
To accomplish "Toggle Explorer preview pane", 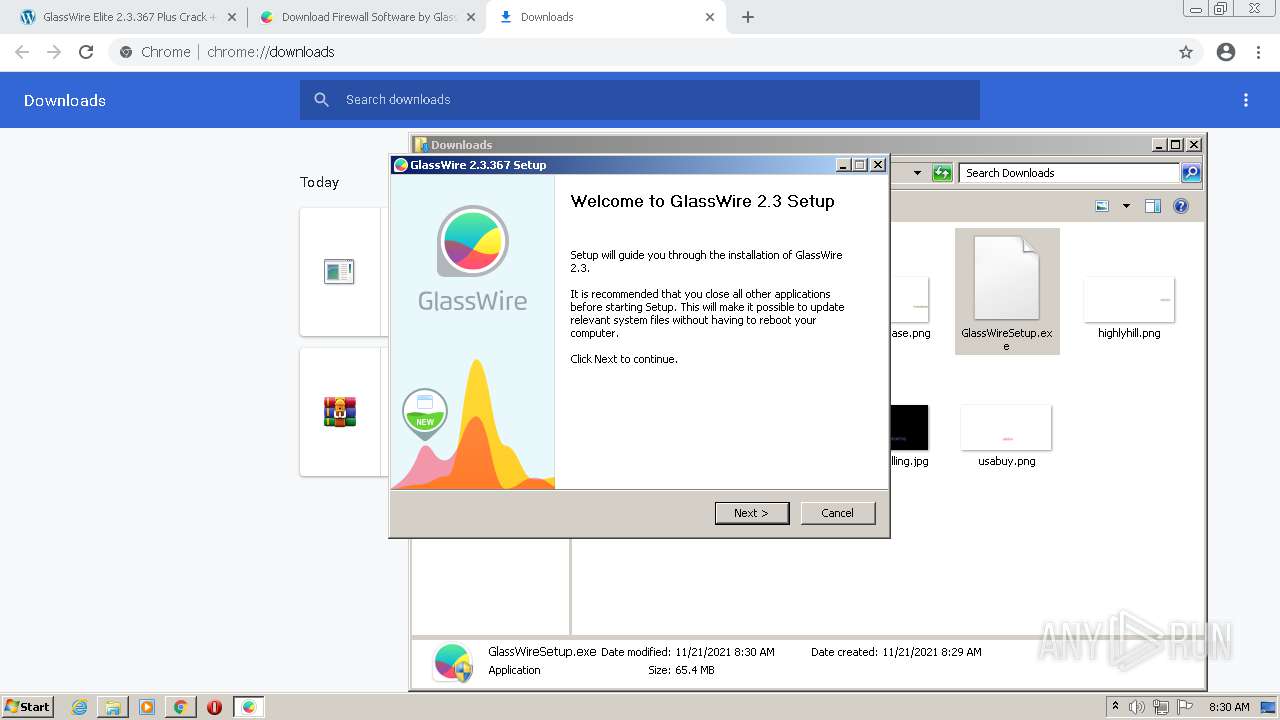I will (1153, 206).
